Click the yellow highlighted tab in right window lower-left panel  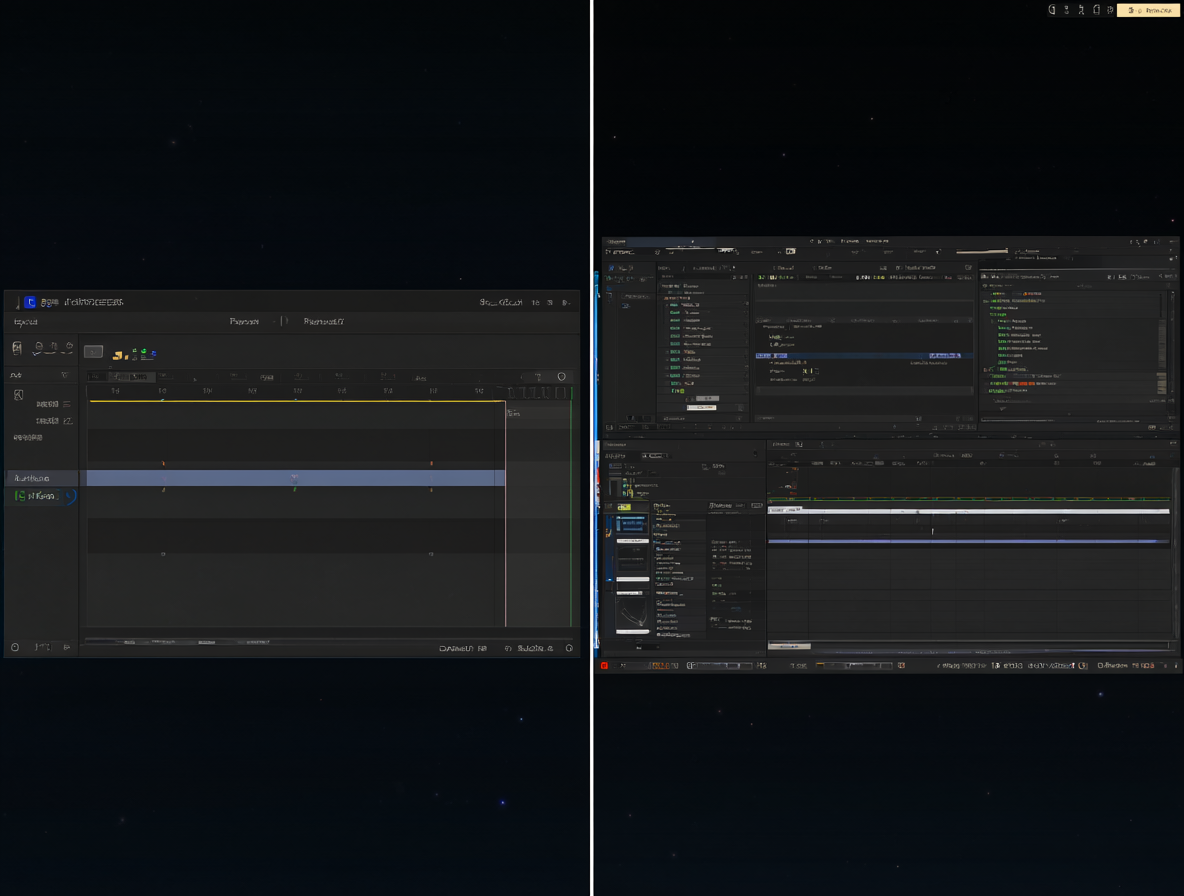624,507
